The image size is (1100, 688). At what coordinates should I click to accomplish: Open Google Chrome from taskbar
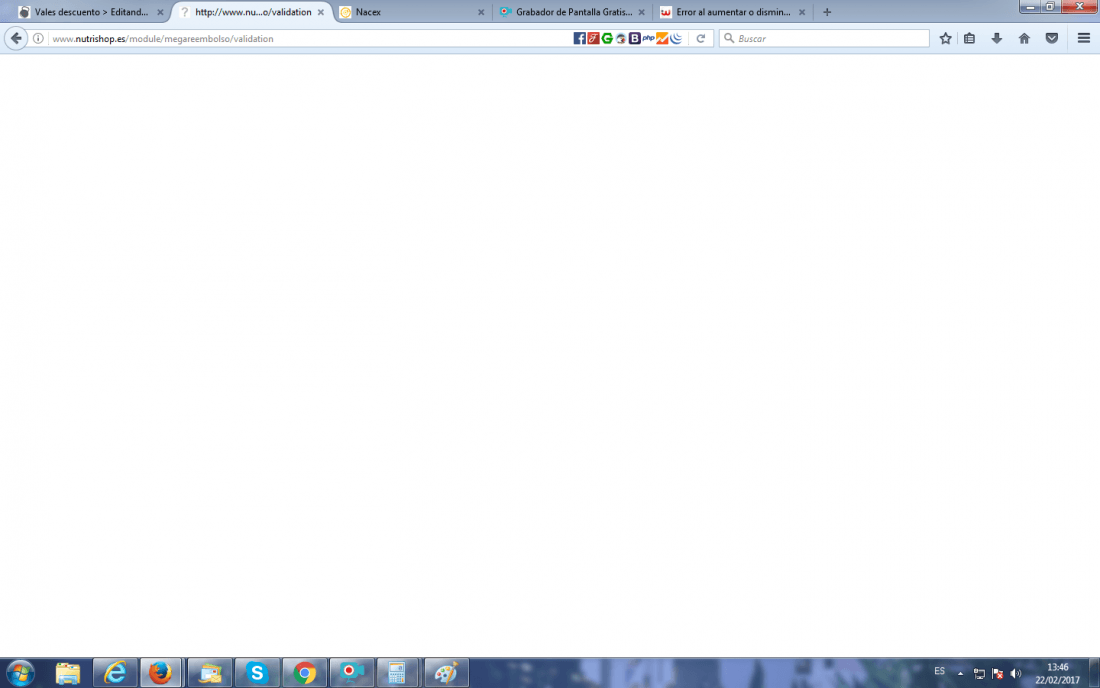click(x=304, y=673)
